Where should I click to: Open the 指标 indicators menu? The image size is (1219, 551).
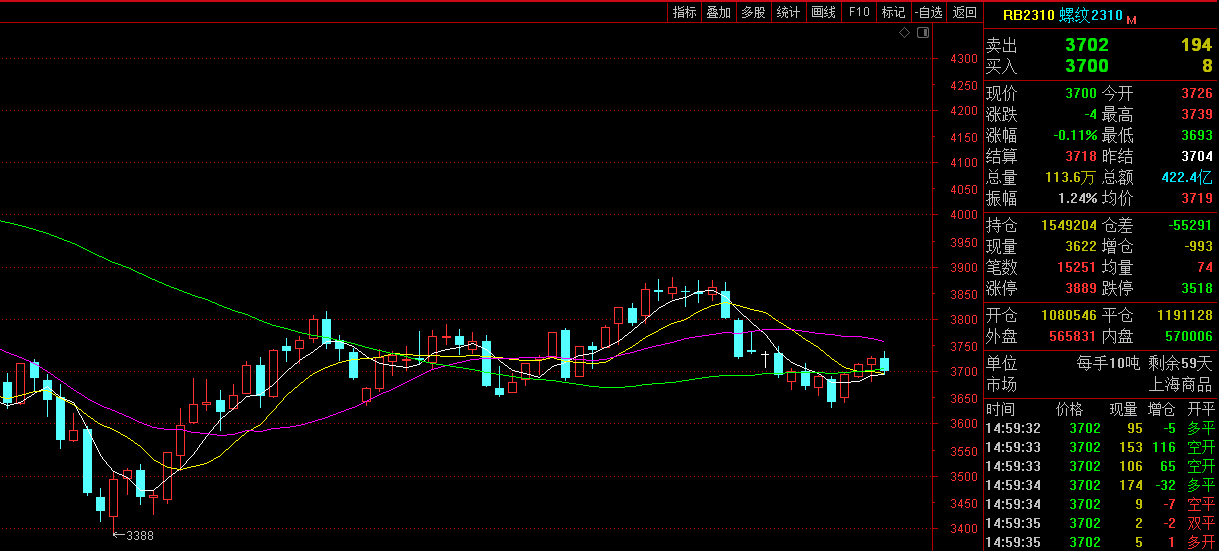(x=685, y=12)
